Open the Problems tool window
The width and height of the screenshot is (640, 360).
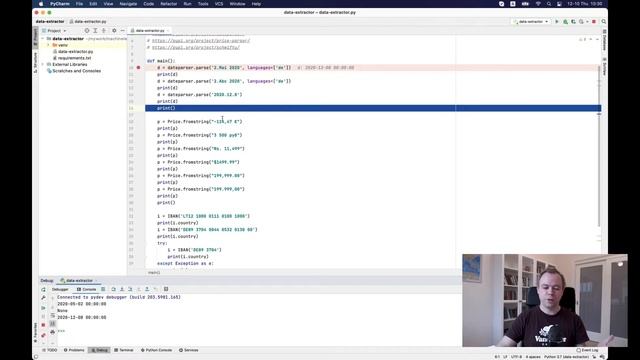click(x=74, y=350)
